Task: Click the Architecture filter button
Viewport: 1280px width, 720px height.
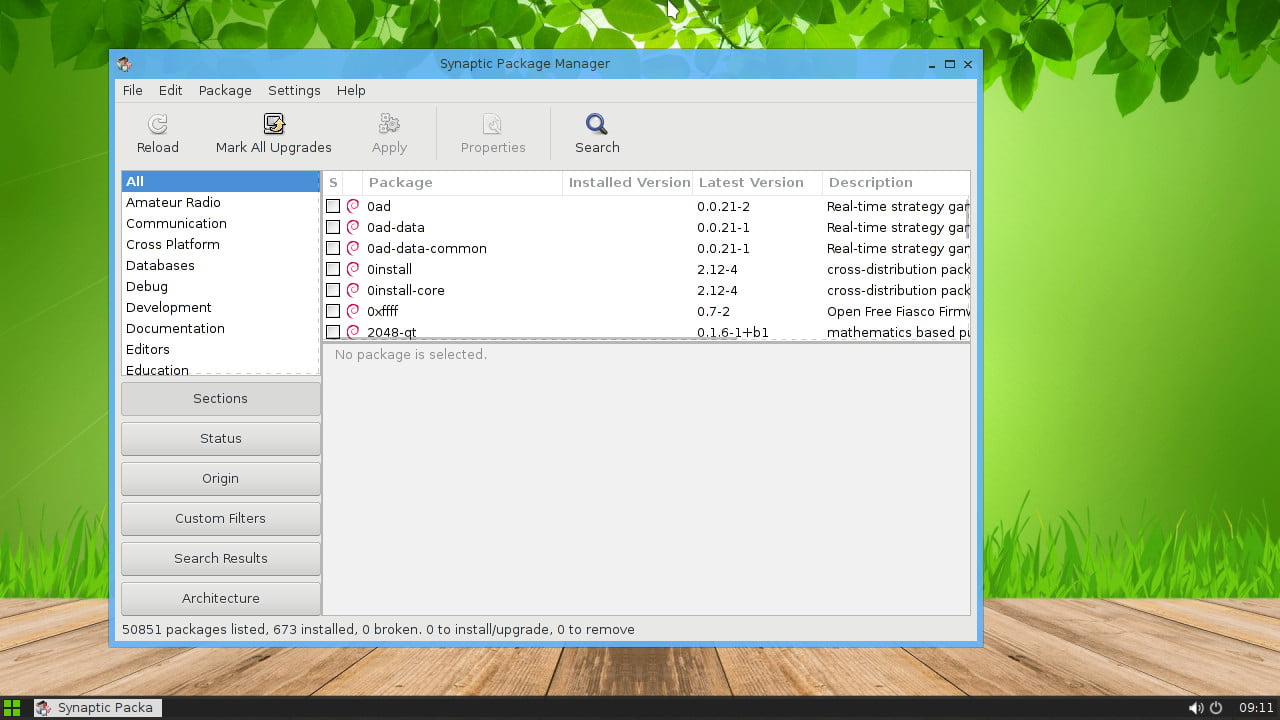Action: 220,598
